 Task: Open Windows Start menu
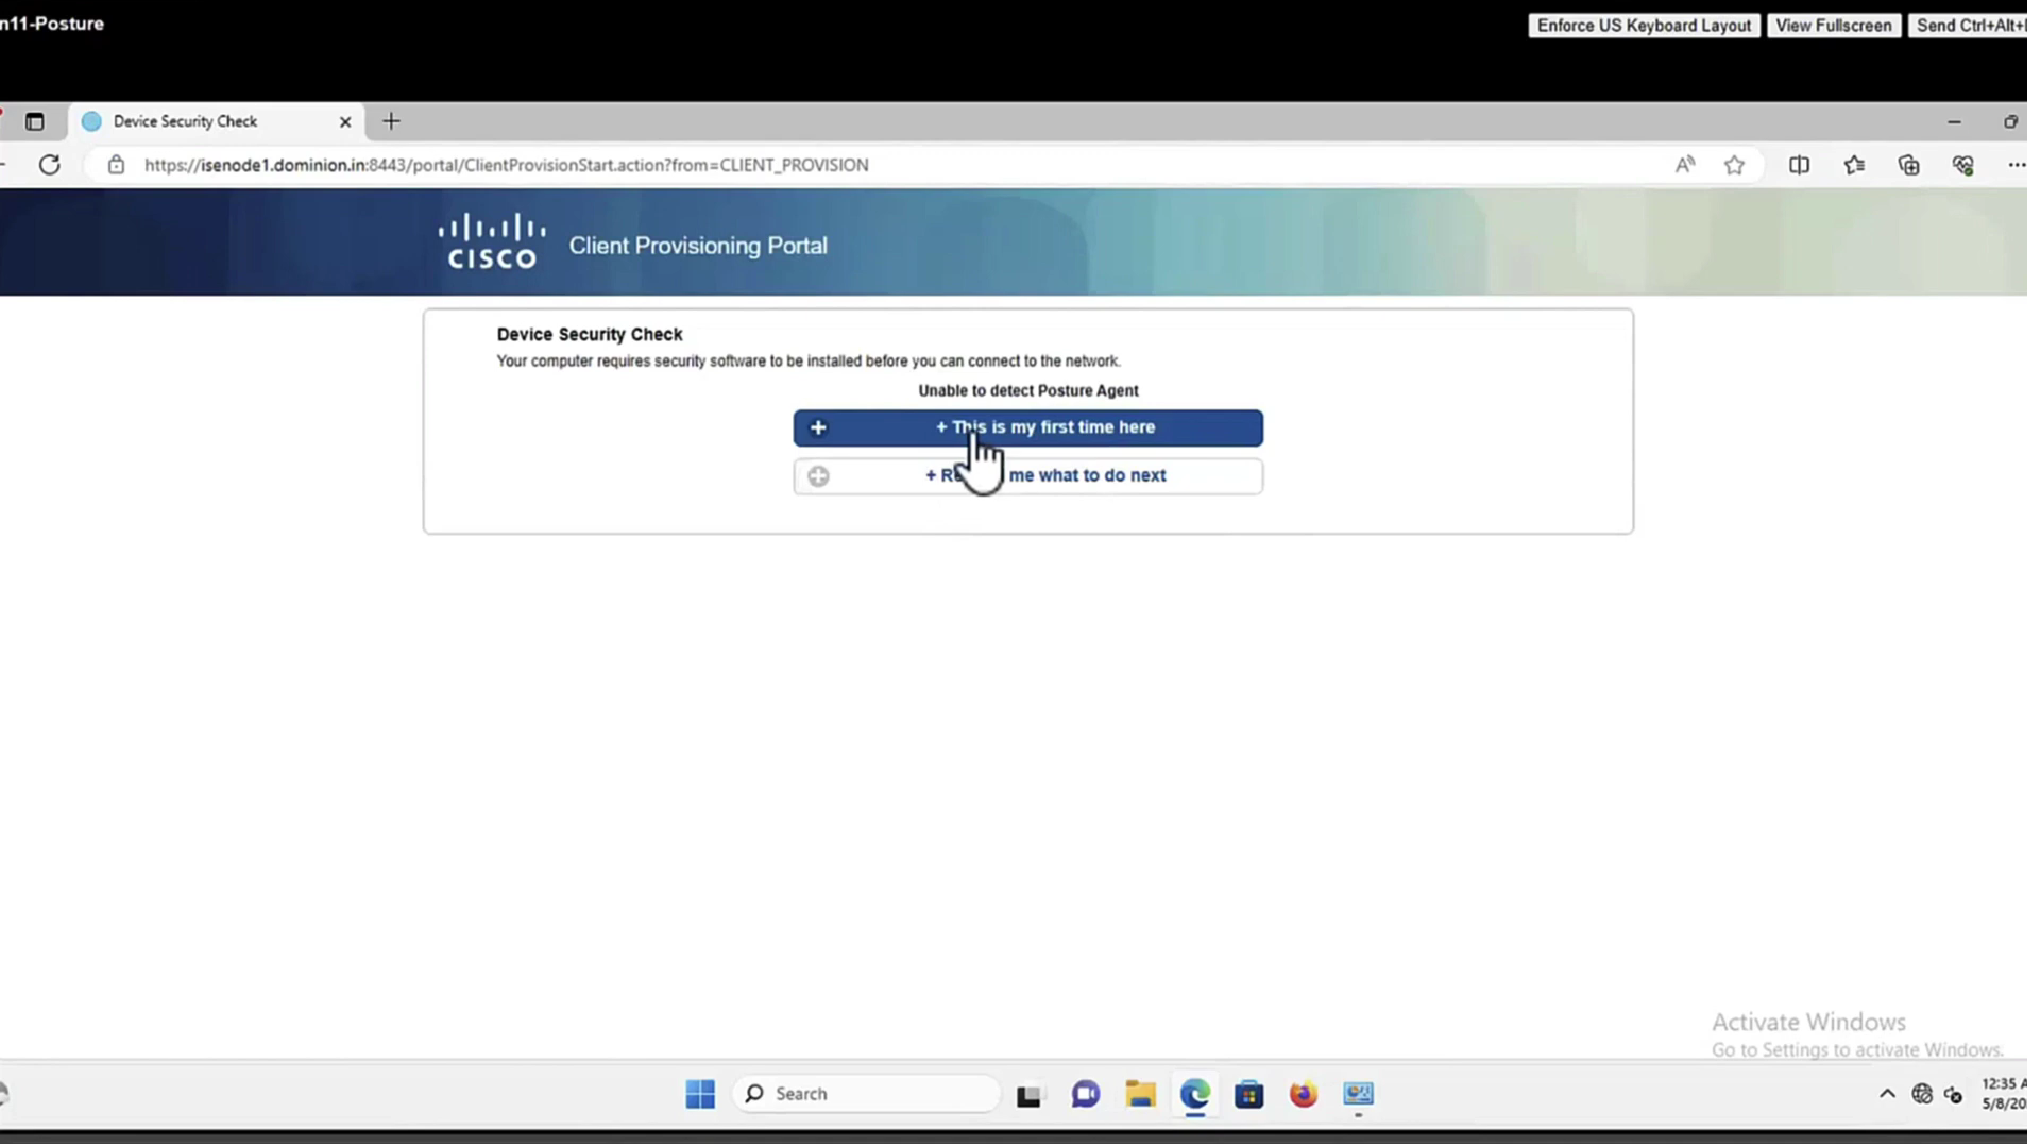click(700, 1094)
